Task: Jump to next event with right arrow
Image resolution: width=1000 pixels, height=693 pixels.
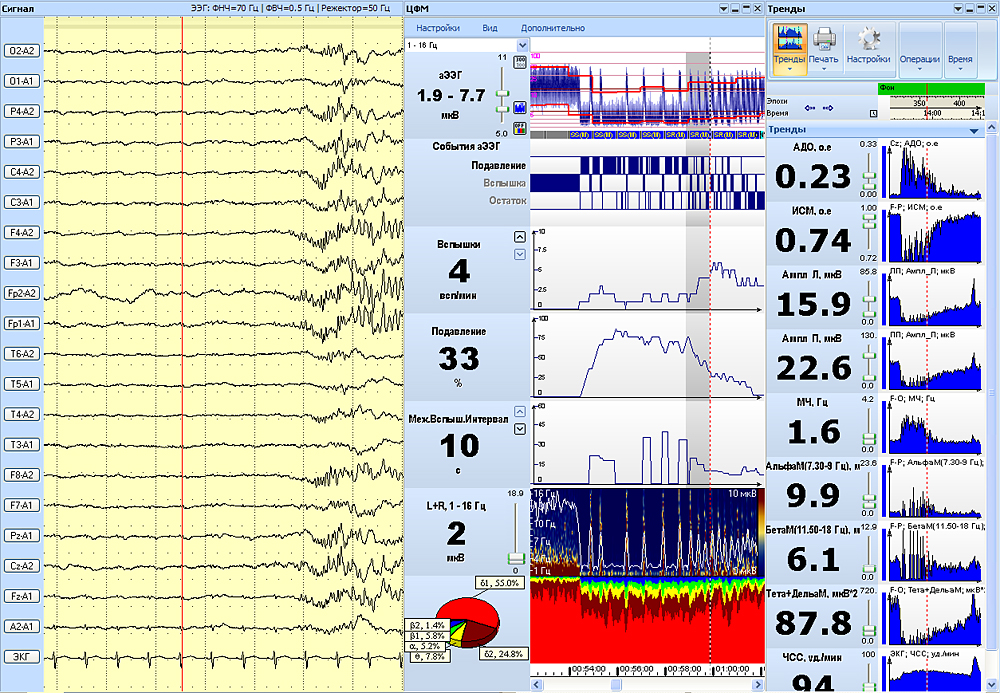Action: pyautogui.click(x=828, y=108)
